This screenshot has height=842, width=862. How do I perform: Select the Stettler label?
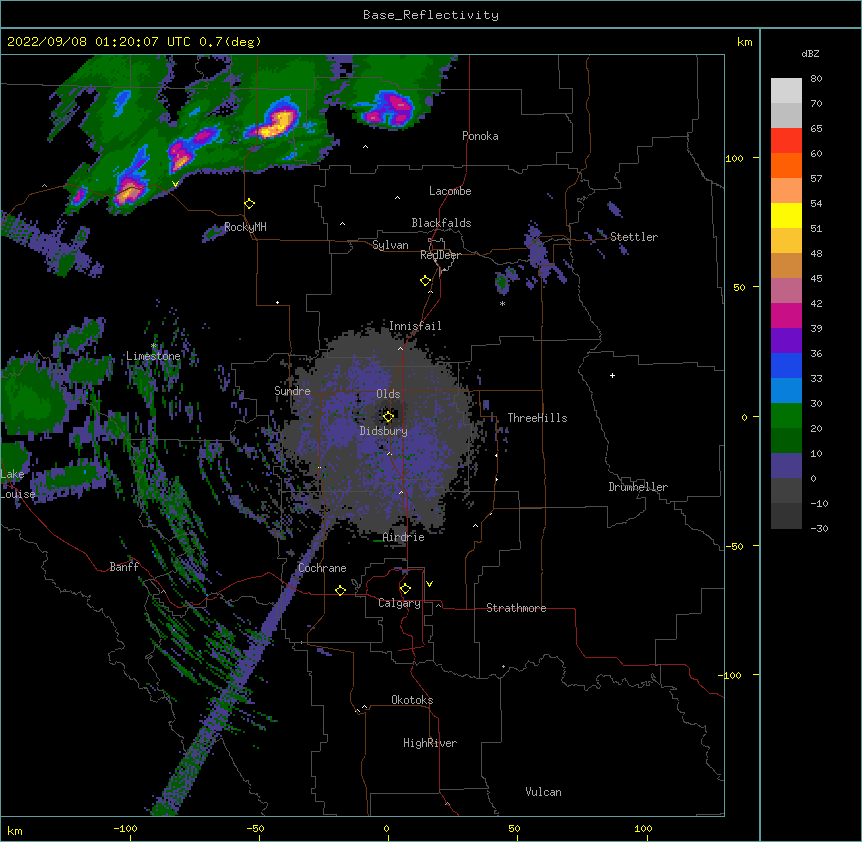634,237
